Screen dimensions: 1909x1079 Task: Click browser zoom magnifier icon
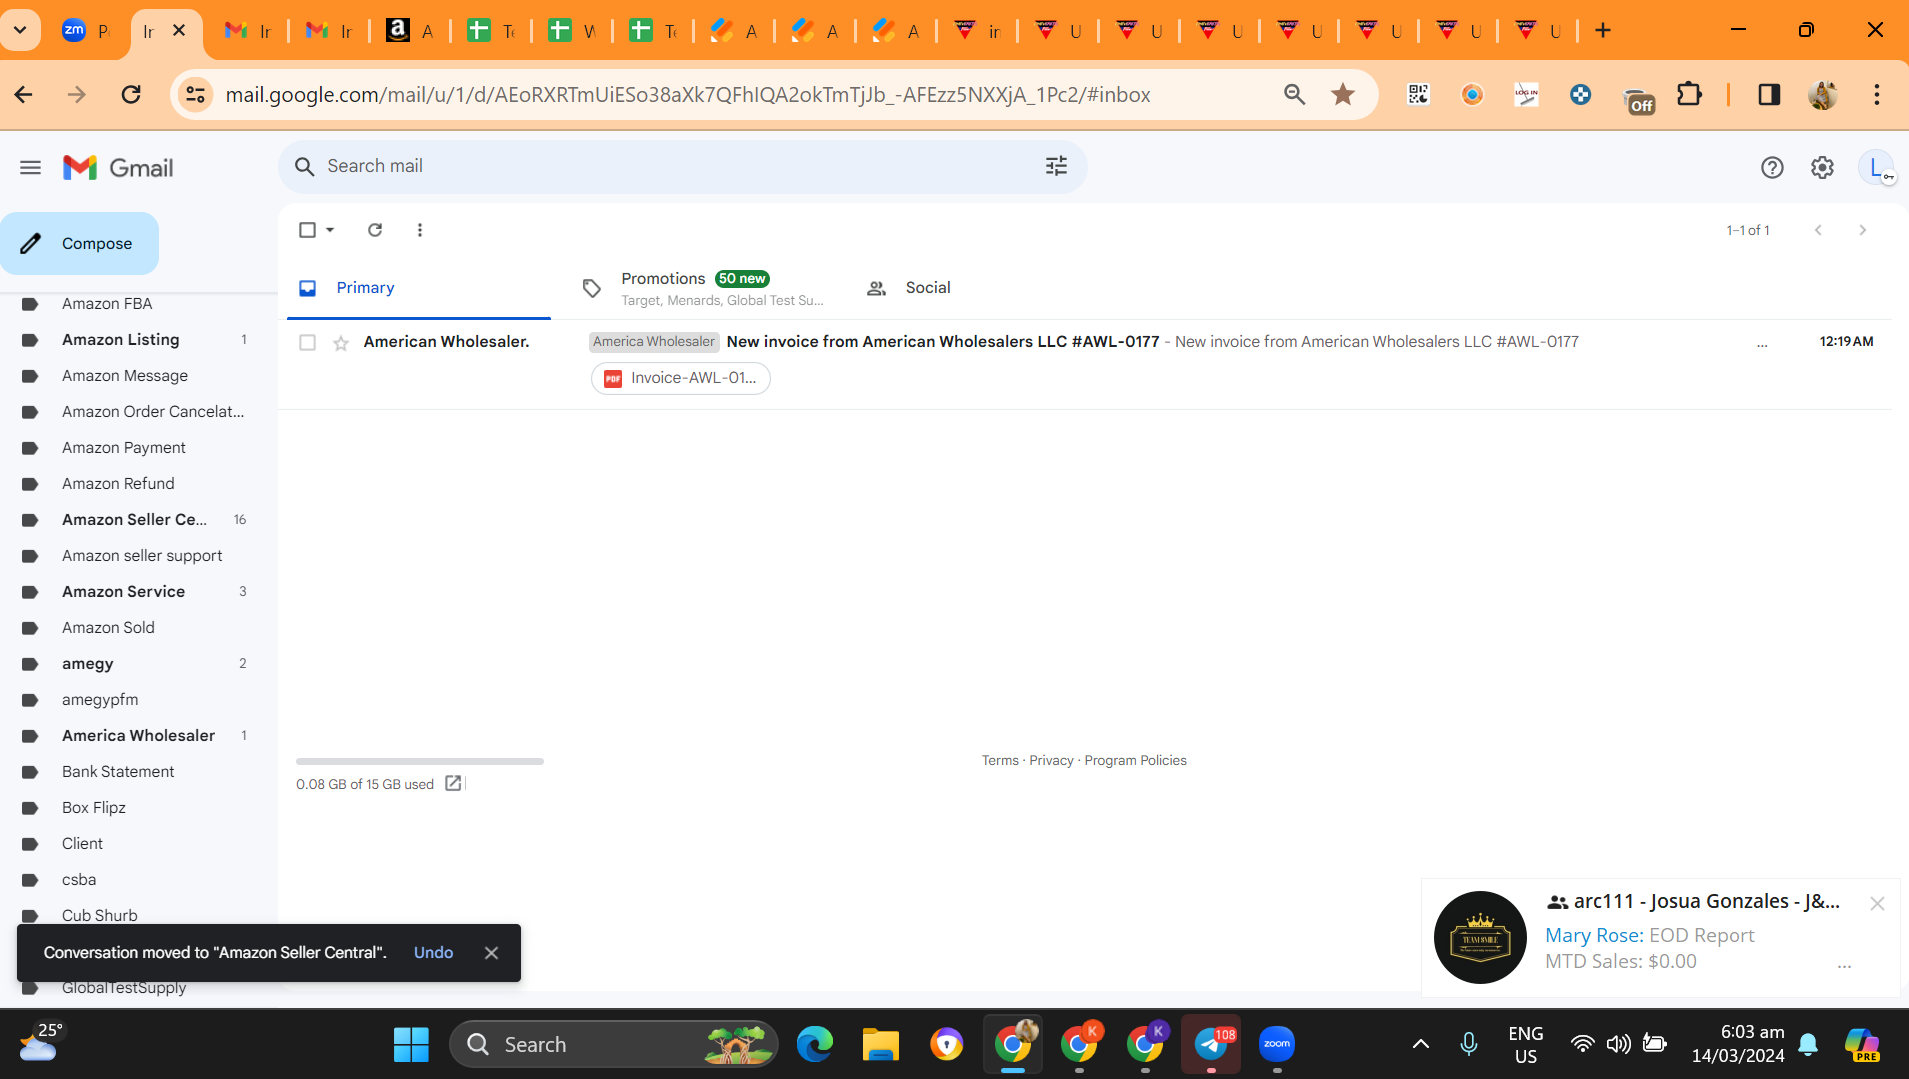(x=1294, y=94)
